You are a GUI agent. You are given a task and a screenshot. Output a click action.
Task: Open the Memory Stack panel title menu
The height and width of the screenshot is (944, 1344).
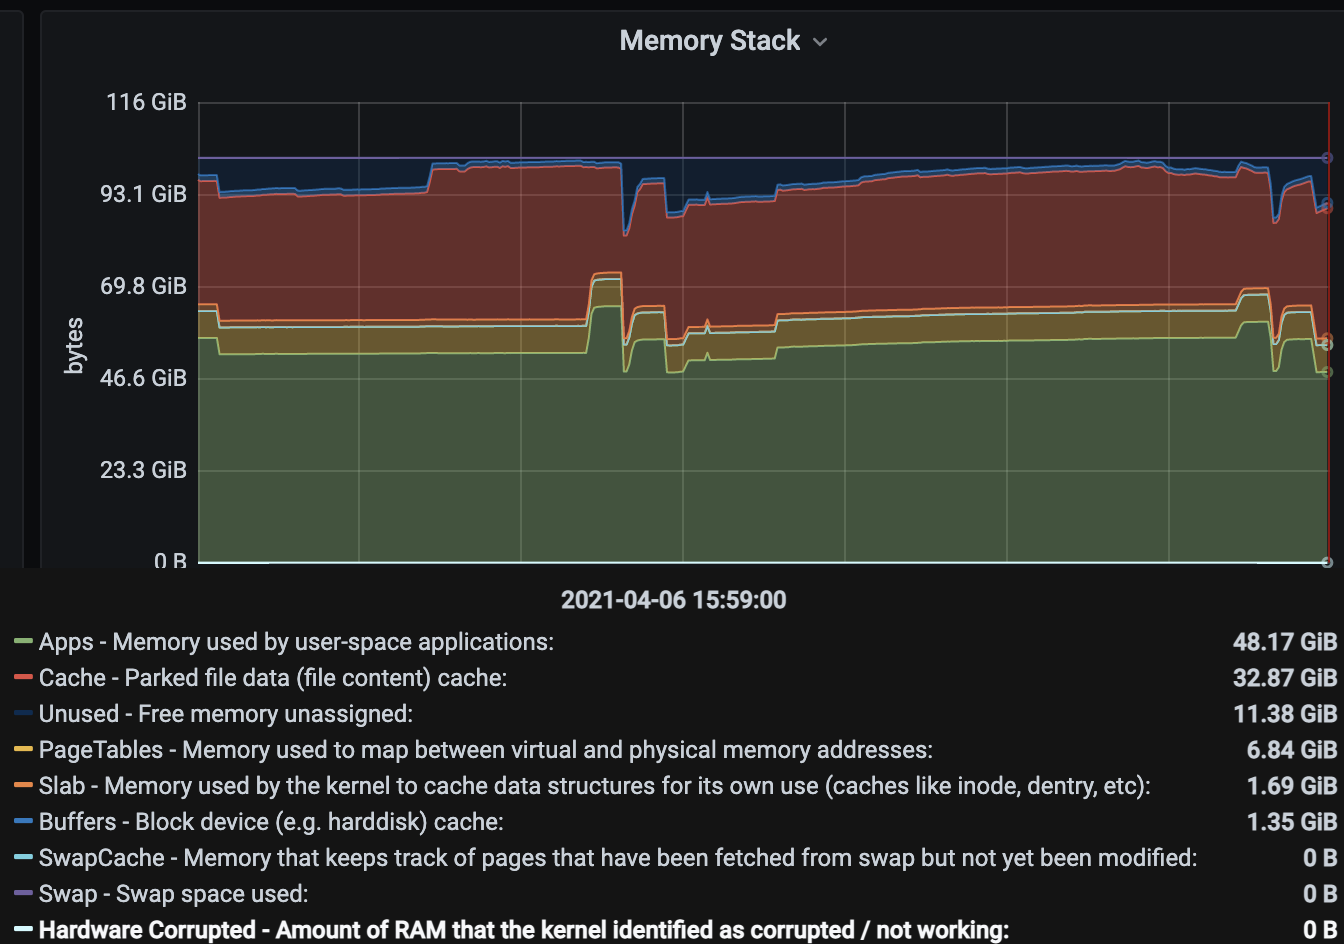(x=710, y=41)
